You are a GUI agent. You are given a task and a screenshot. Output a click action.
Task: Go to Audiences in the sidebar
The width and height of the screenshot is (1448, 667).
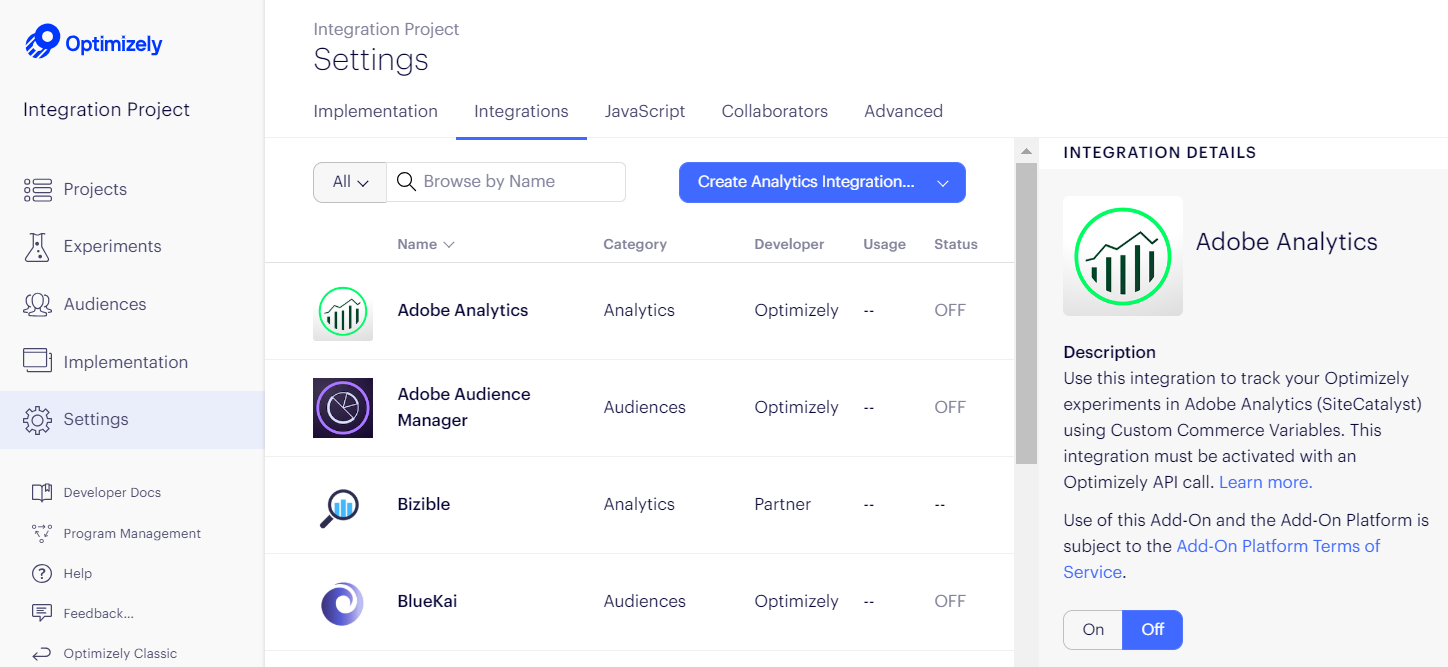(x=105, y=304)
